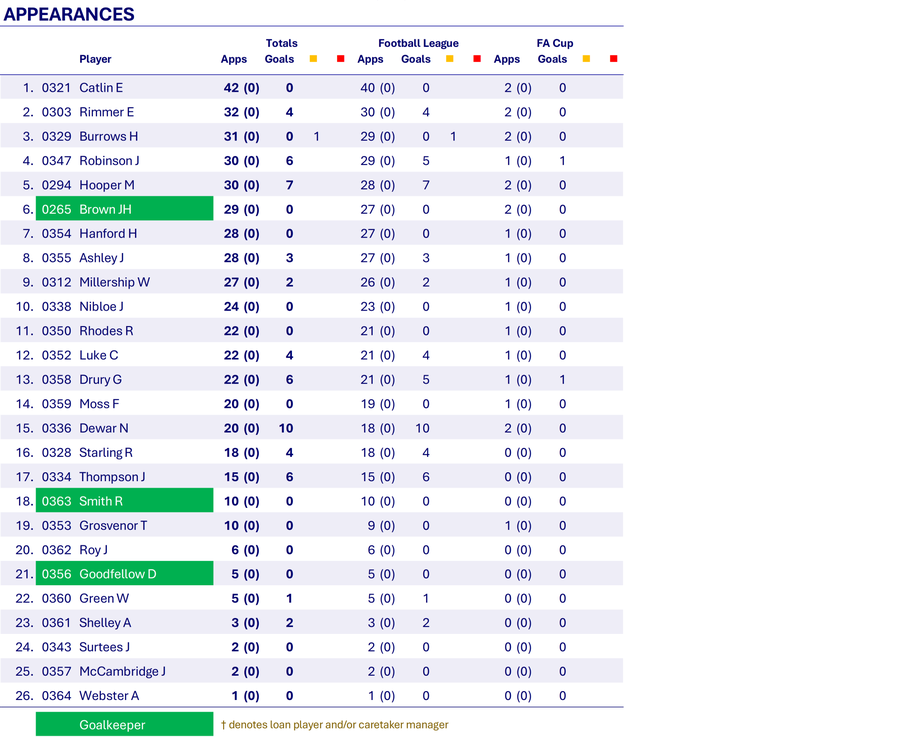Select player Ashley J
Screen dimensions: 900x737
(102, 258)
